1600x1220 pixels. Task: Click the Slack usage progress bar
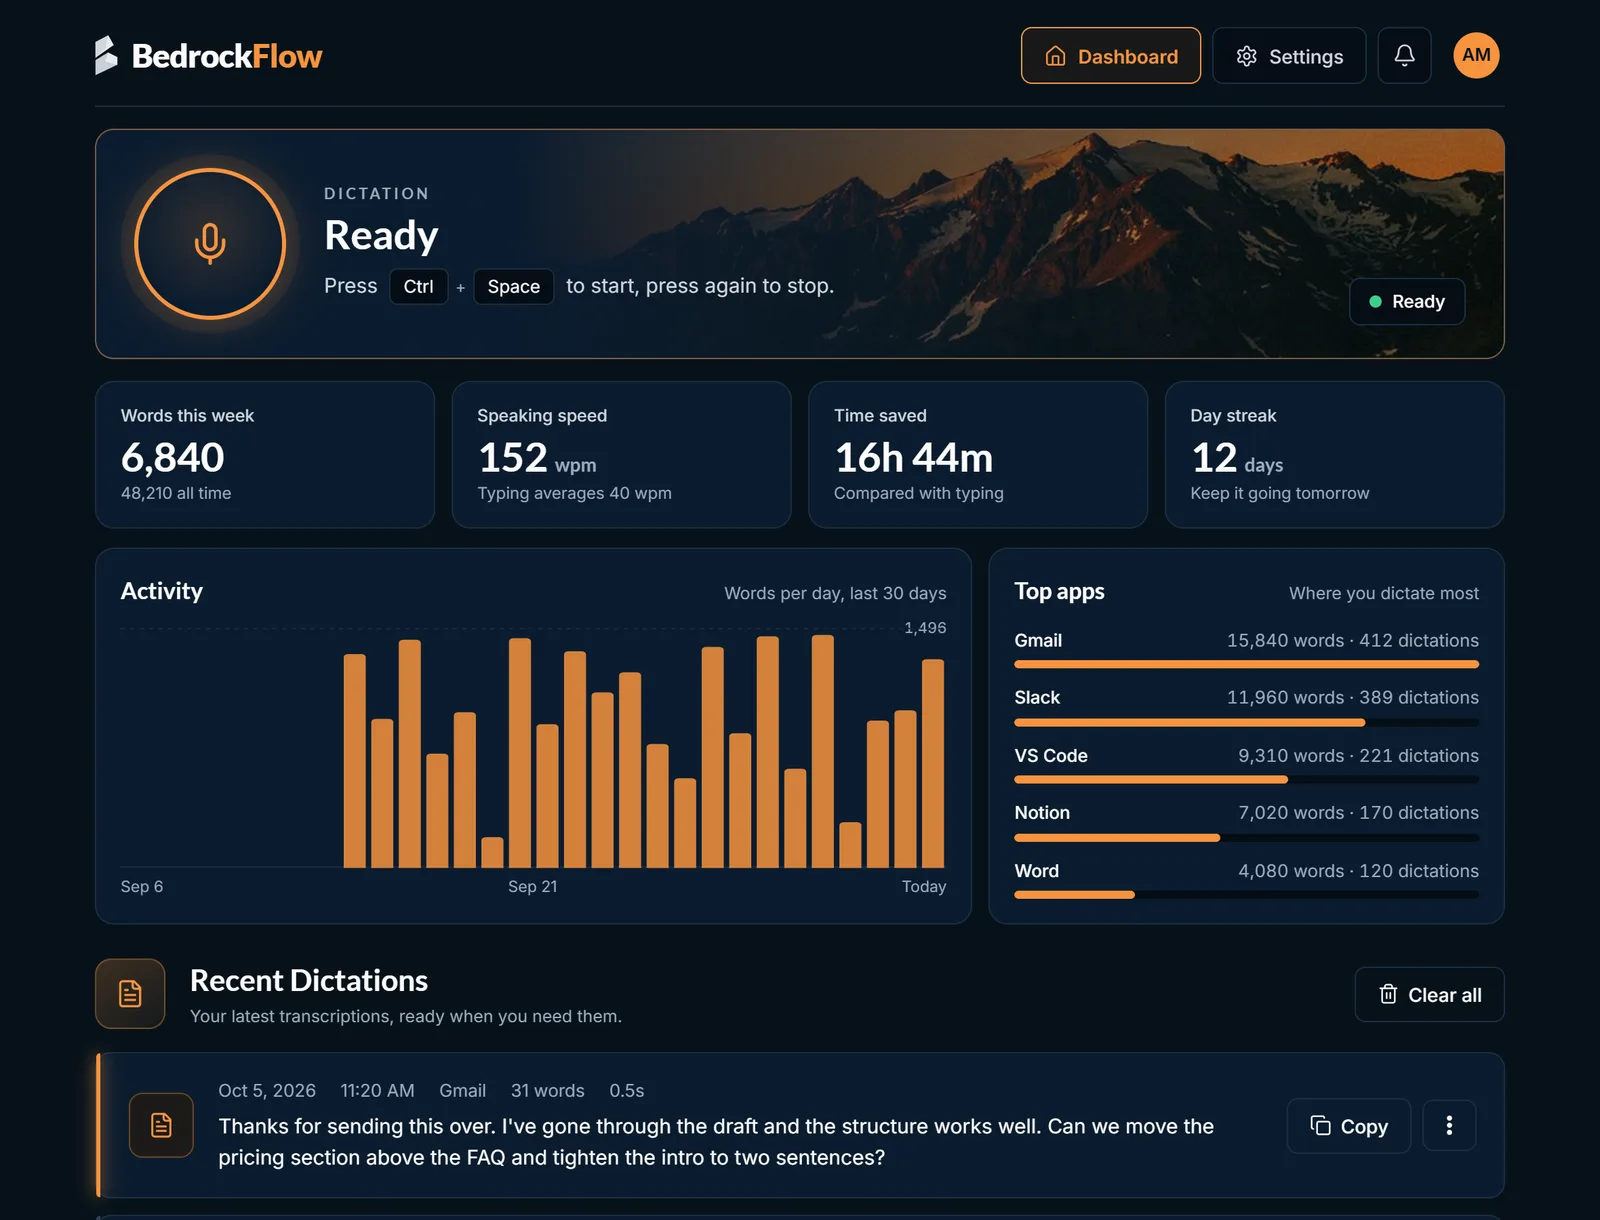click(x=1246, y=722)
